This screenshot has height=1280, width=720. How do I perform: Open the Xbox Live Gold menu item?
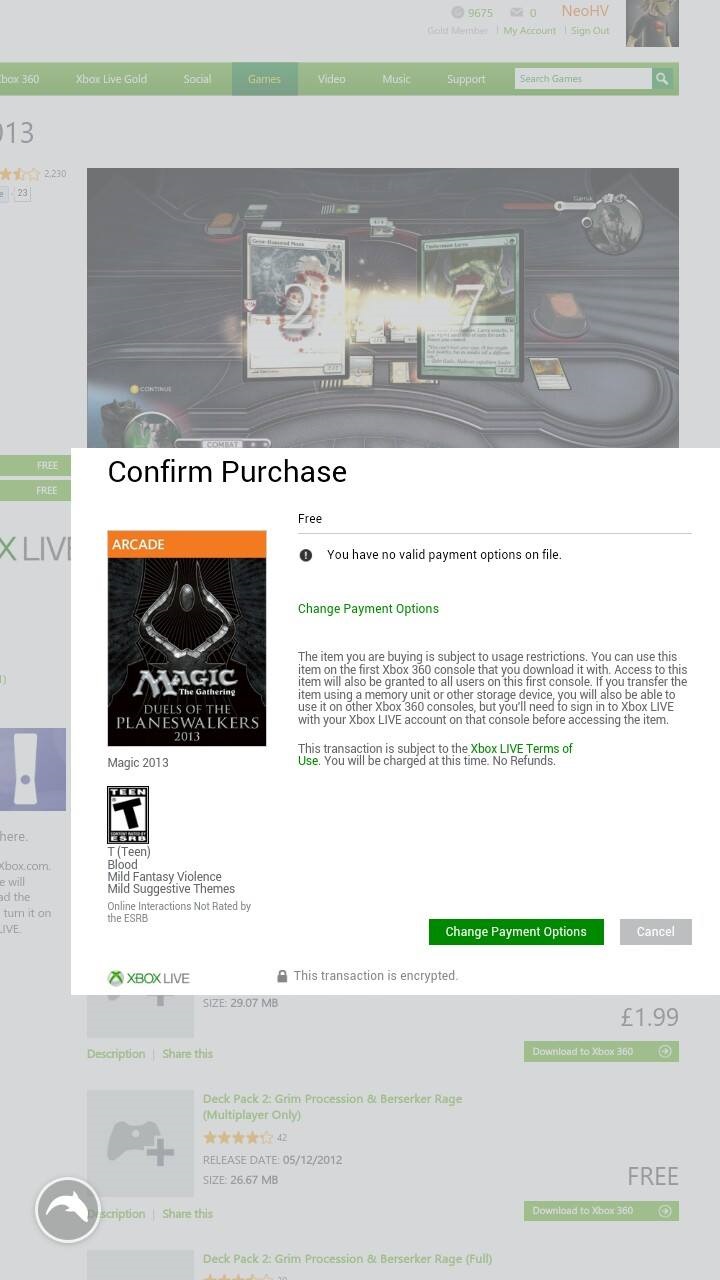pos(111,79)
